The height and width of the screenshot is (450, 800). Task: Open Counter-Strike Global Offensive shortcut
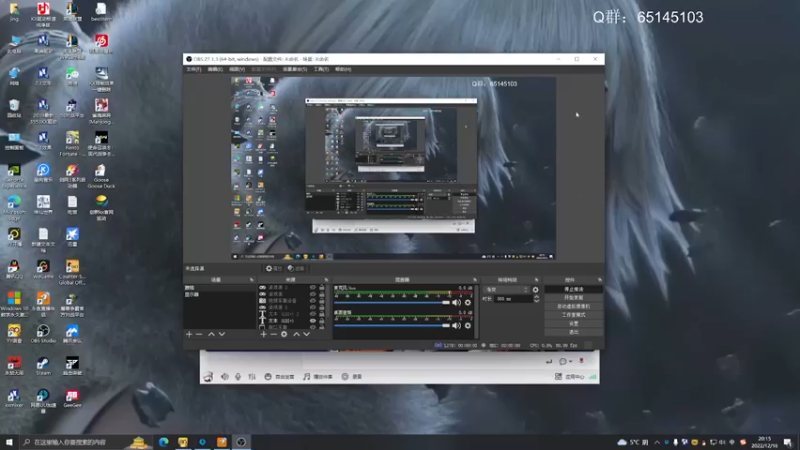pos(72,272)
